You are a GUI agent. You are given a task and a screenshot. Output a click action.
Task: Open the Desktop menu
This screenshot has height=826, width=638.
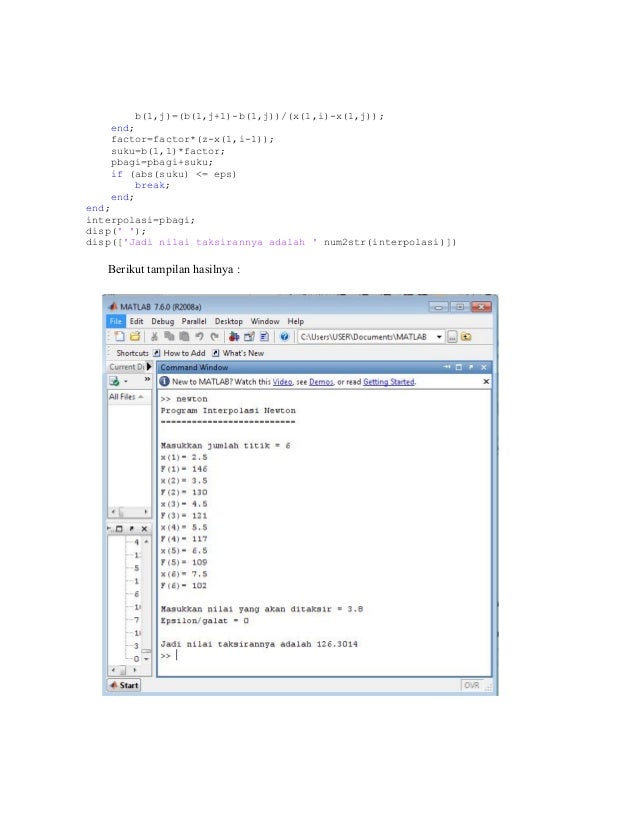[229, 321]
